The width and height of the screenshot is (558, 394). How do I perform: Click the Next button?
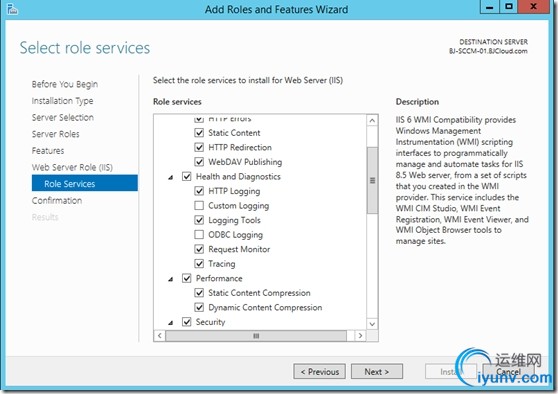(377, 372)
